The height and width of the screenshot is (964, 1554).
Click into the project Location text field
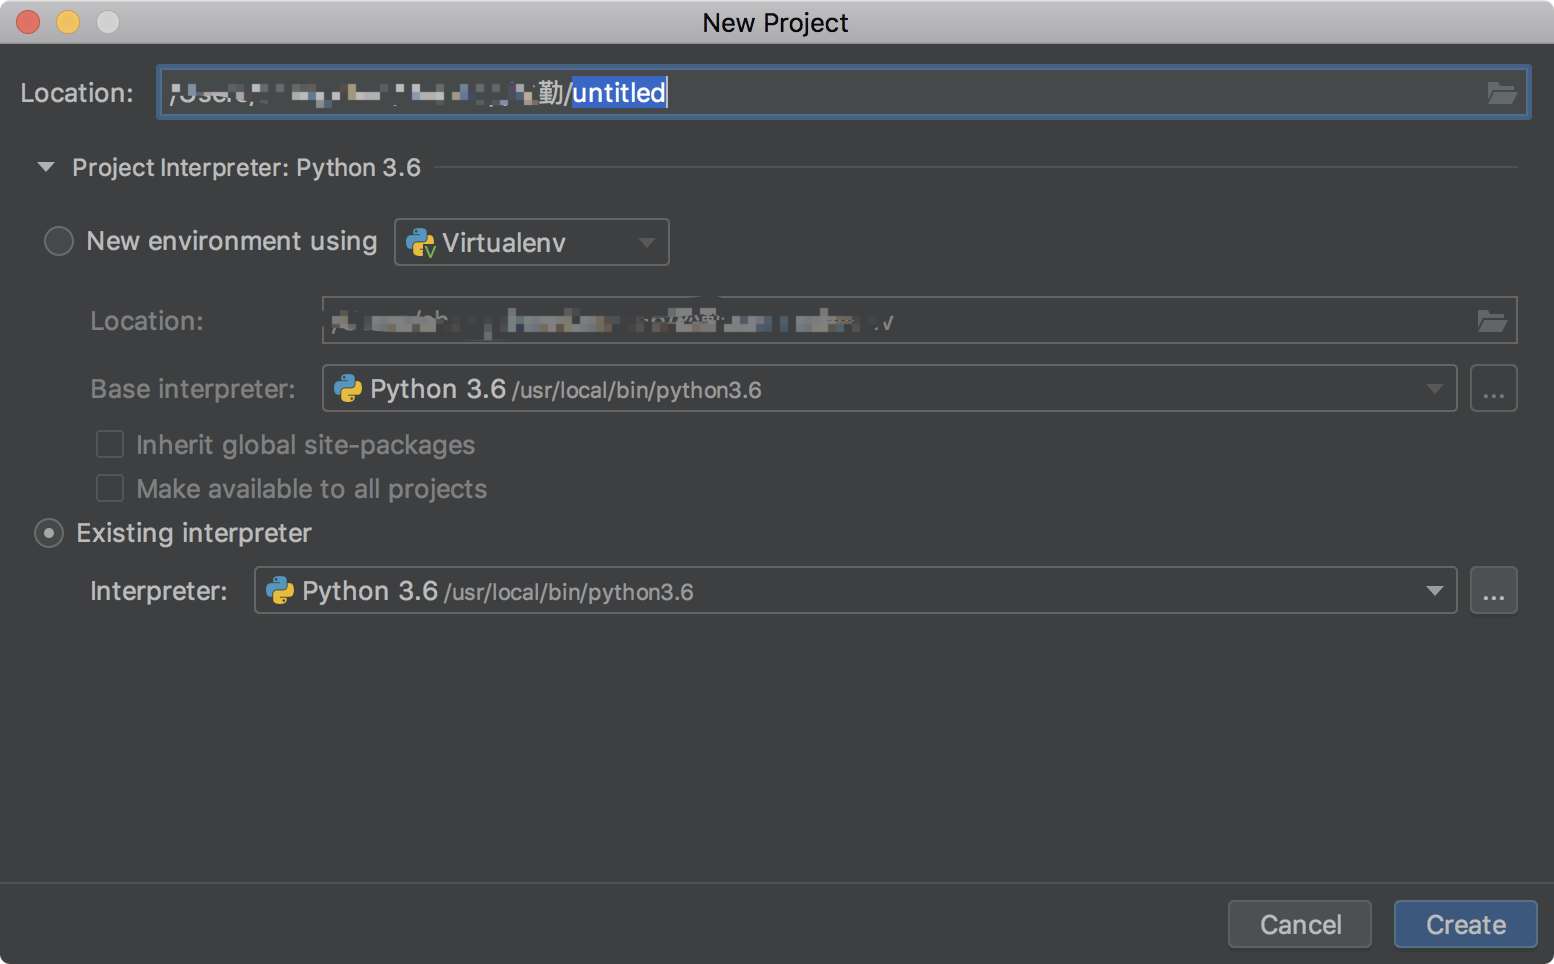pyautogui.click(x=1000, y=93)
